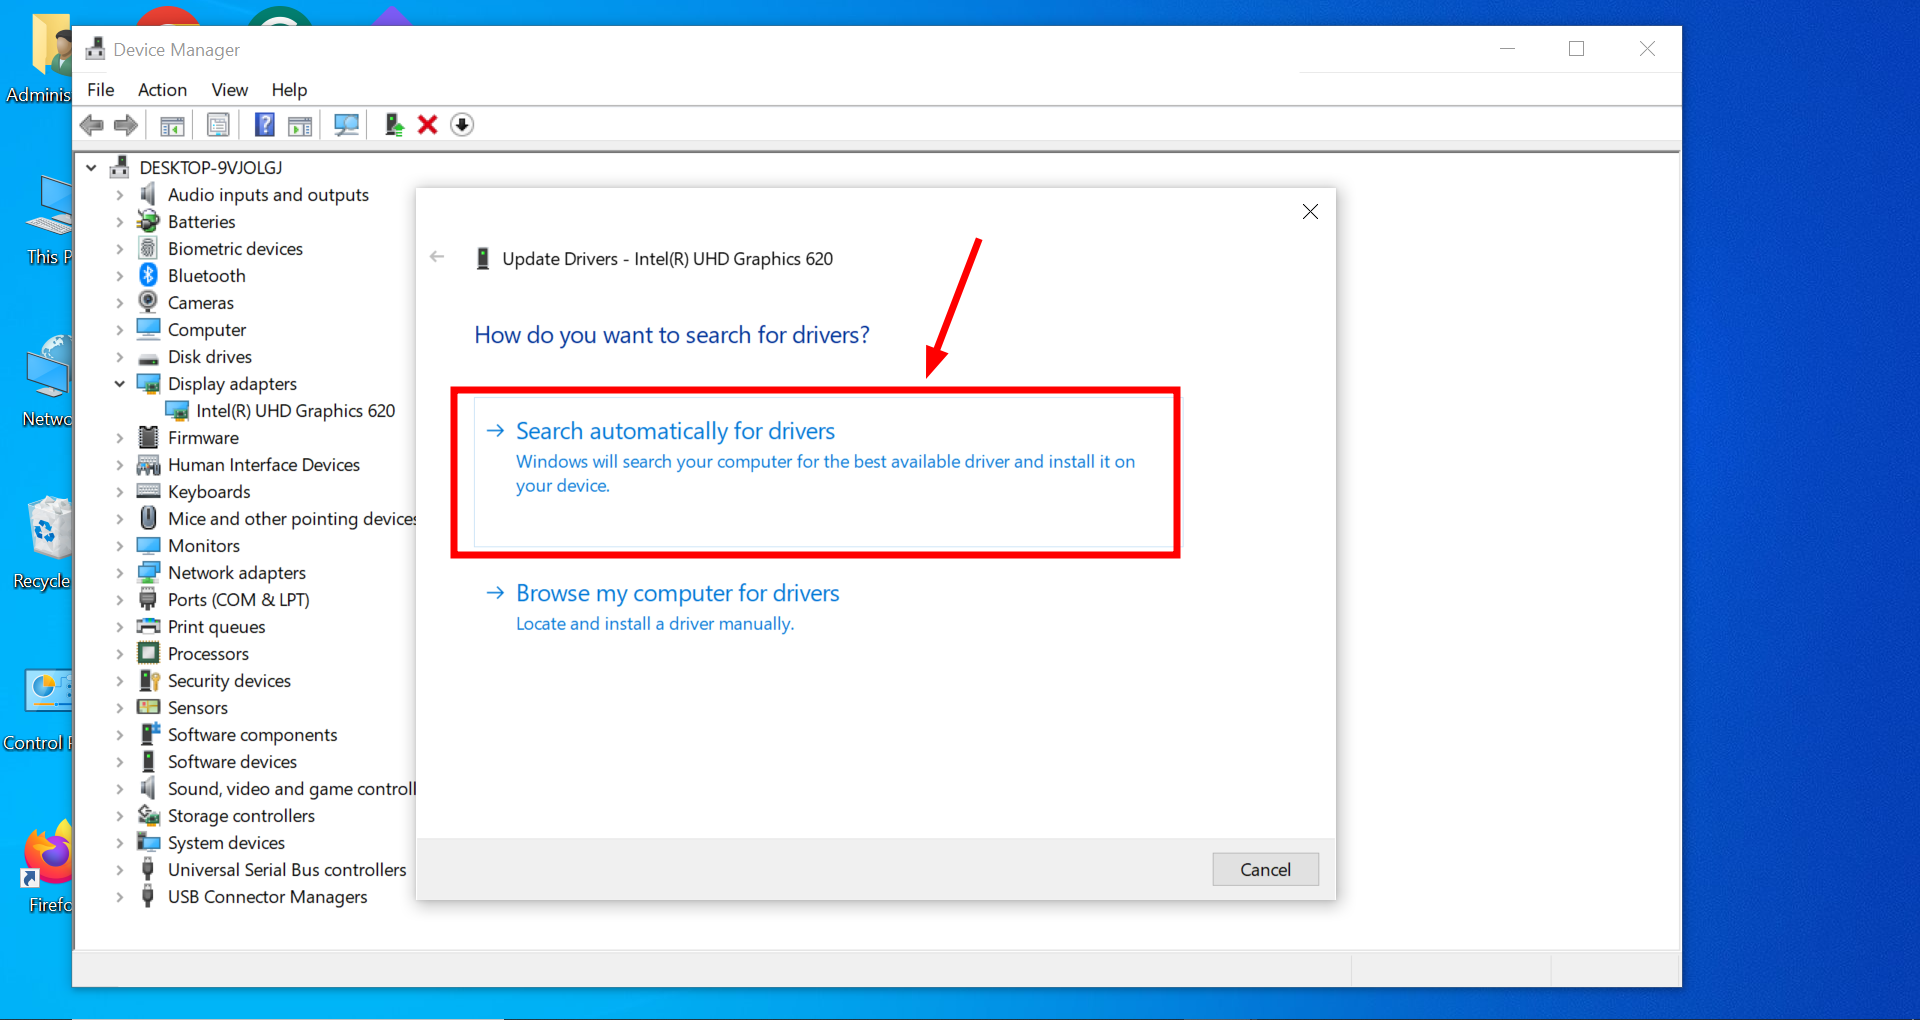The height and width of the screenshot is (1020, 1920).
Task: Expand the Universal Serial Bus controllers category
Action: pos(119,869)
